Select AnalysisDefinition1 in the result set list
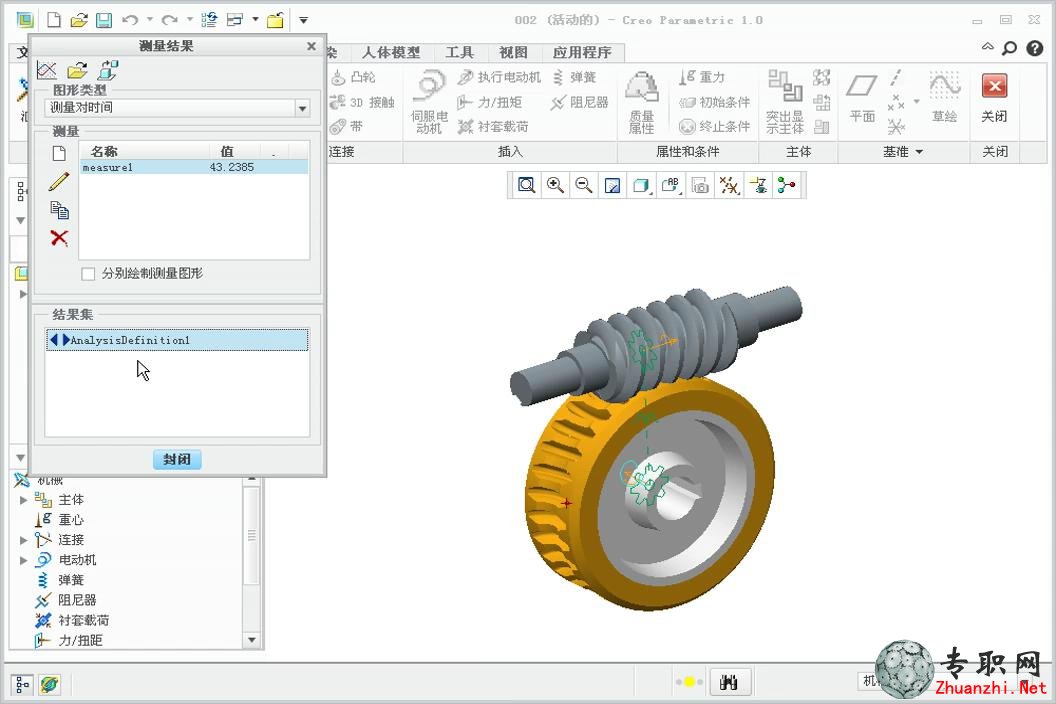The height and width of the screenshot is (704, 1056). pyautogui.click(x=177, y=340)
